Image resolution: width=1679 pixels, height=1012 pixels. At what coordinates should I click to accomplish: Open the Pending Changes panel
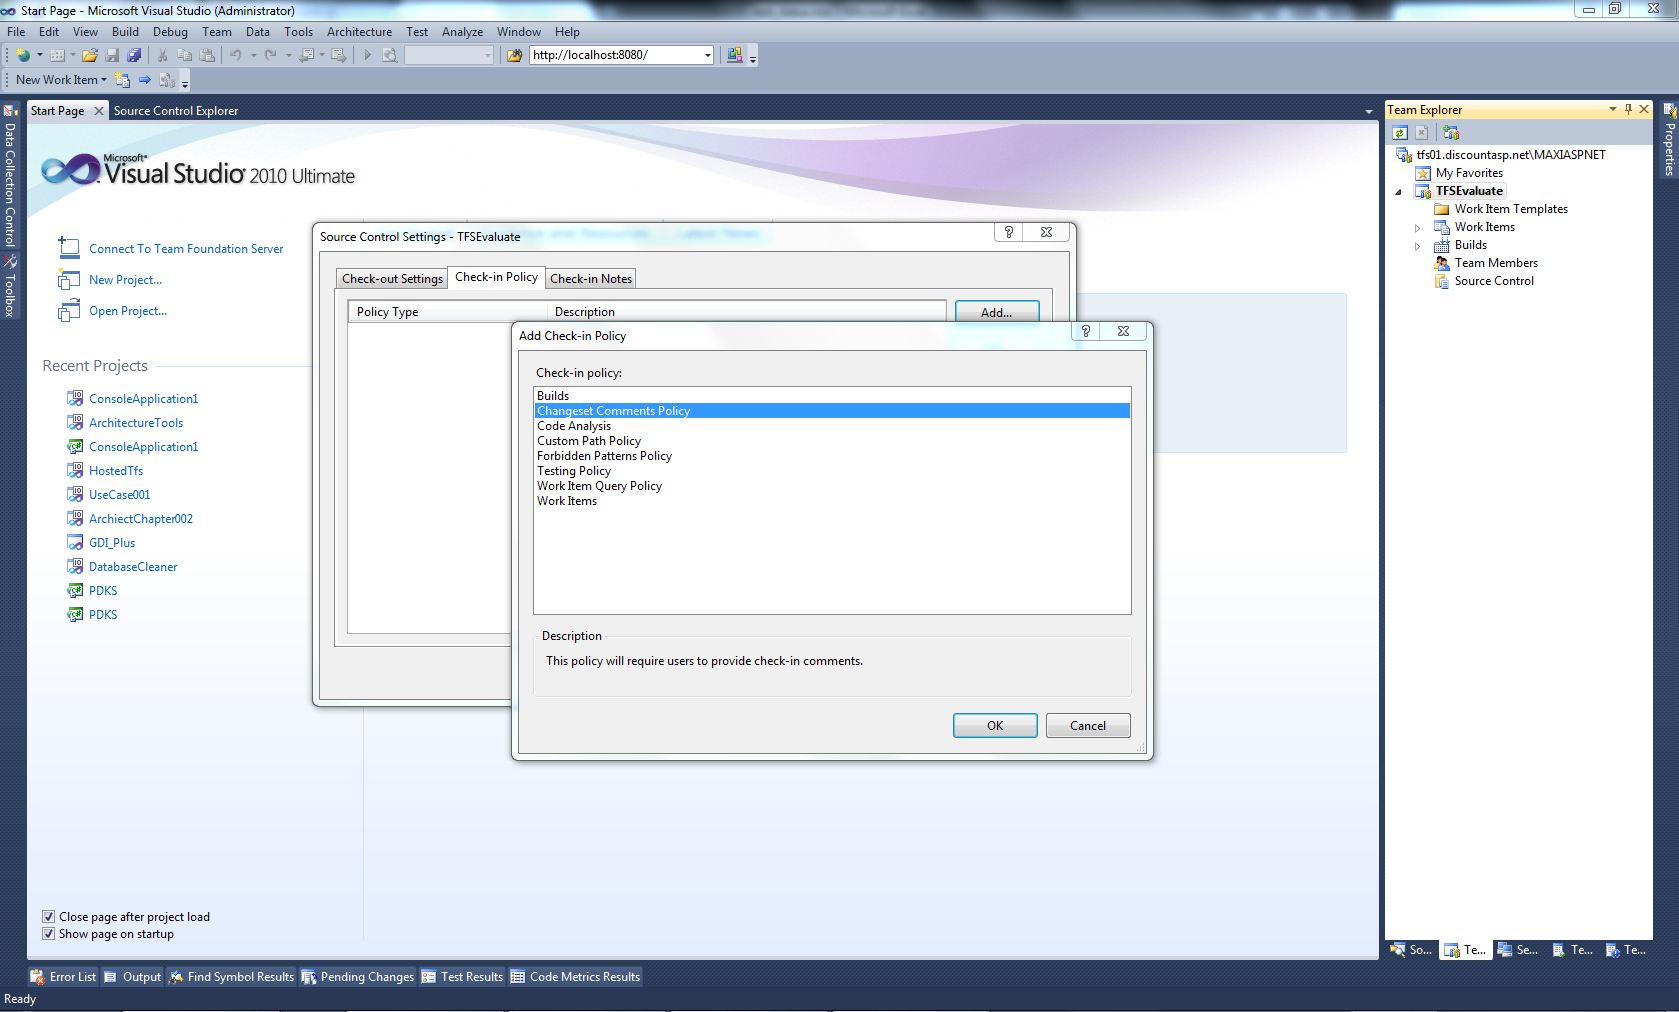tap(358, 977)
